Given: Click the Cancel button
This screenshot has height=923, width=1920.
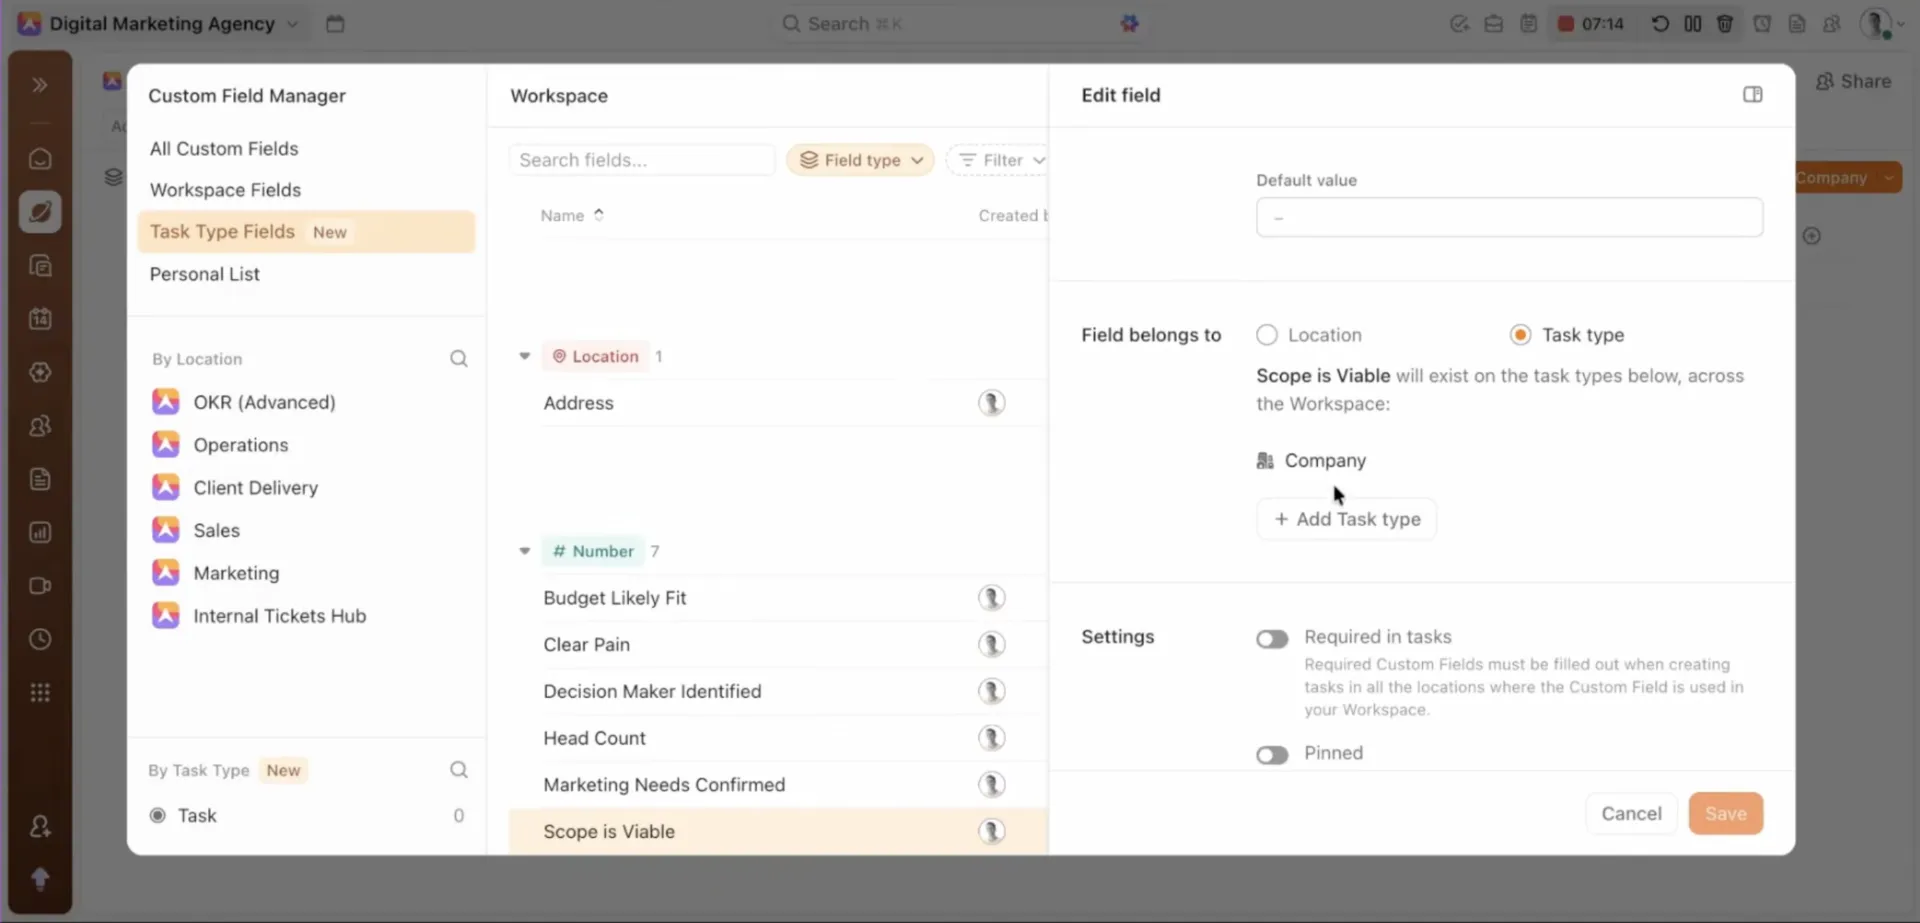Looking at the screenshot, I should 1631,814.
